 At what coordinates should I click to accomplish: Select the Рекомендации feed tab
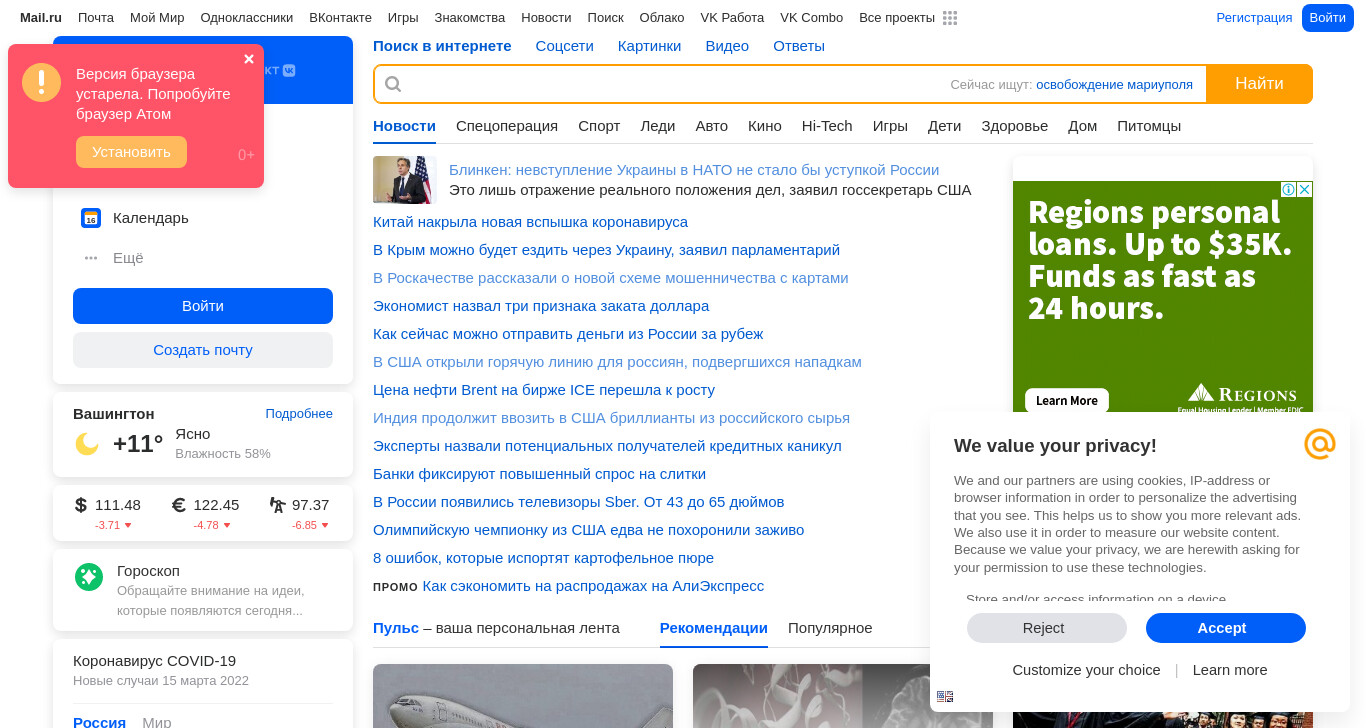(x=714, y=628)
